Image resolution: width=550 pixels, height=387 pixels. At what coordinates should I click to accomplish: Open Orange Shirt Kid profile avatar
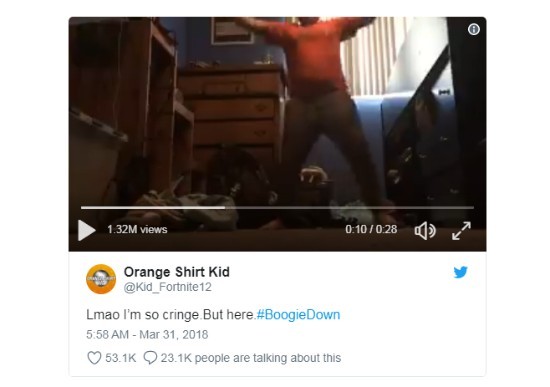pyautogui.click(x=101, y=279)
